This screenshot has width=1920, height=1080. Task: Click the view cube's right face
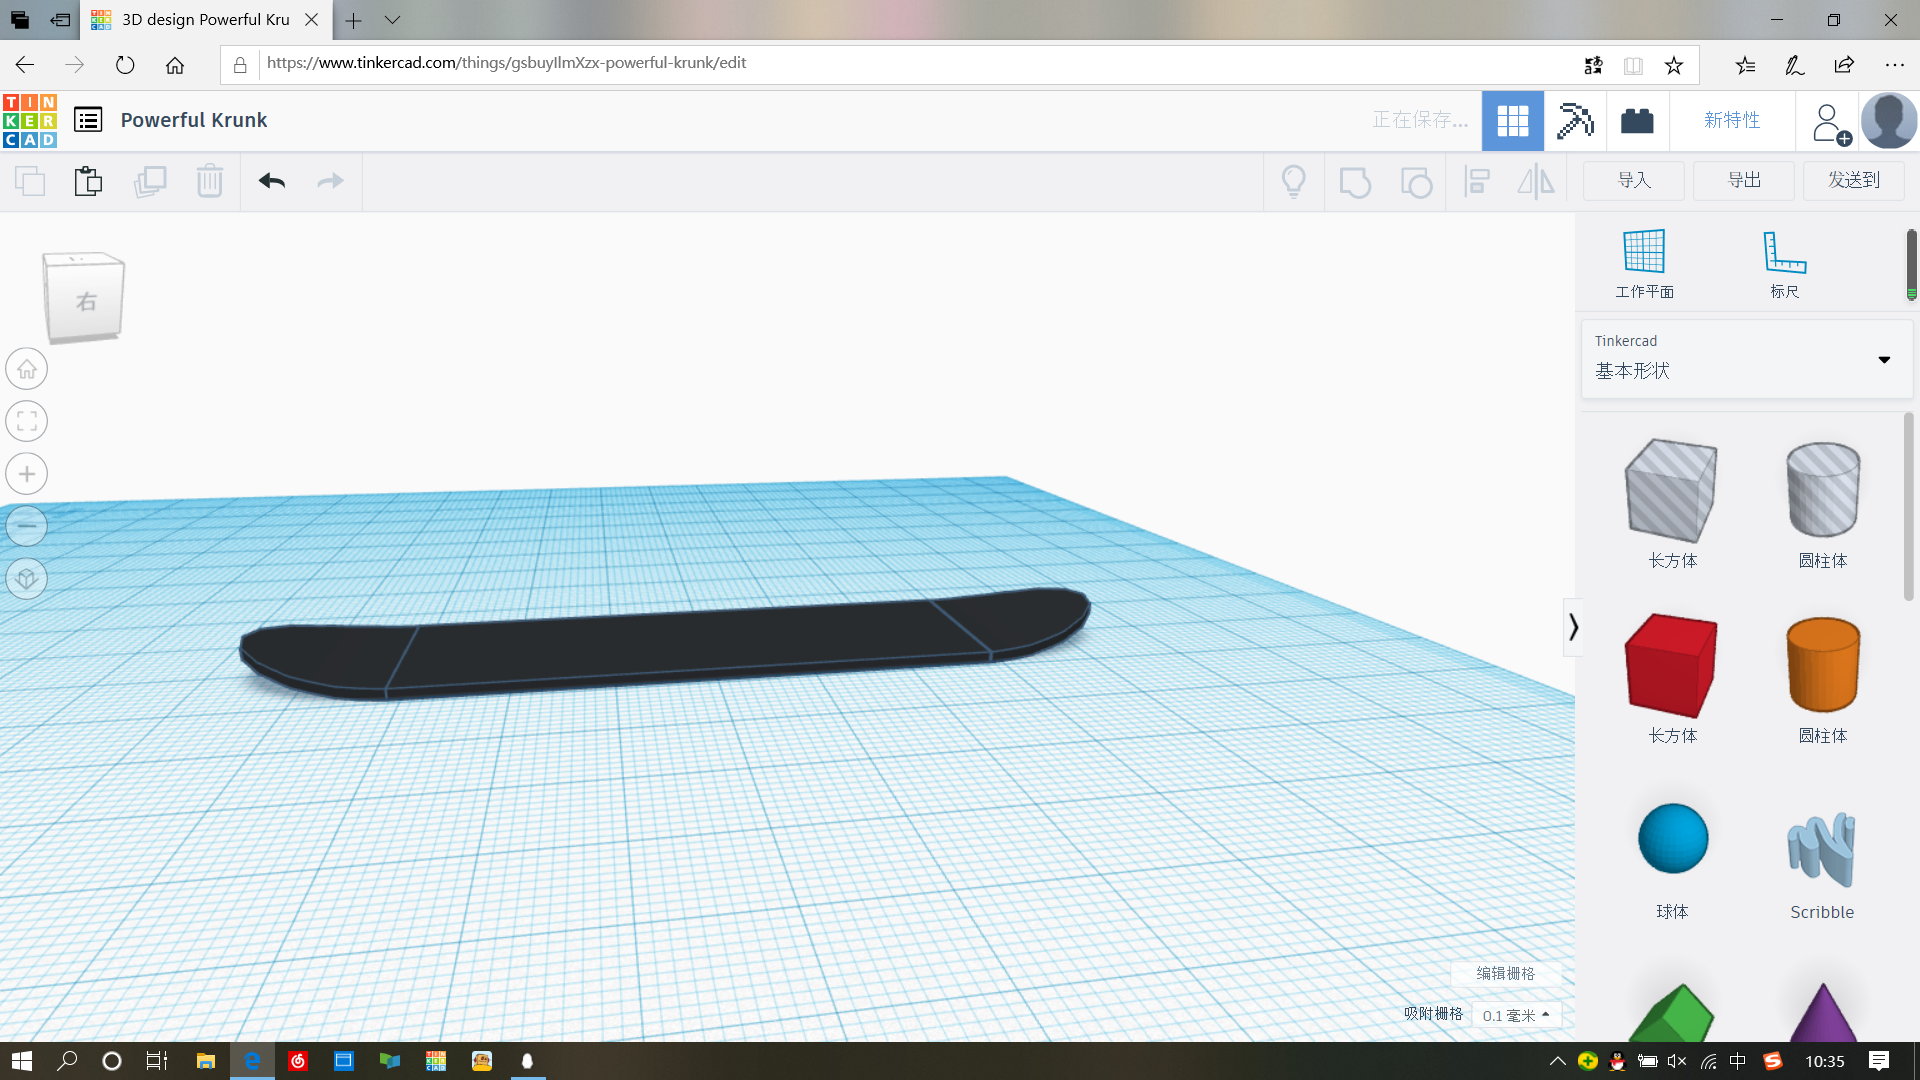tap(86, 301)
